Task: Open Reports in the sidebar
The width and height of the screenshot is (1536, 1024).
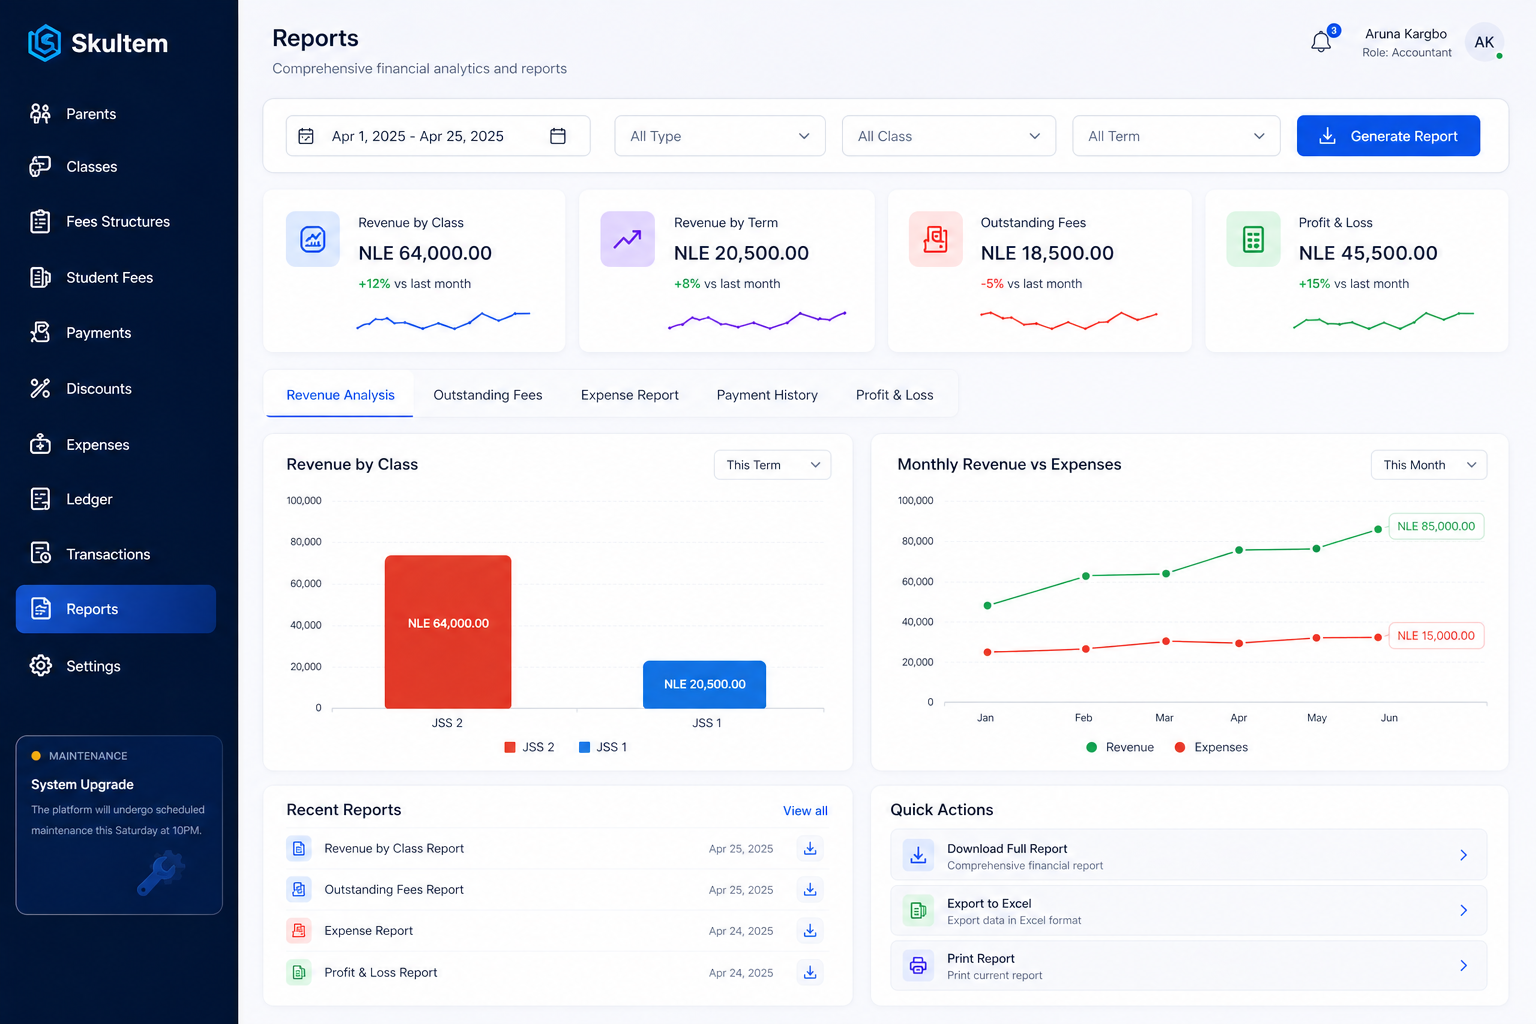Action: point(116,609)
